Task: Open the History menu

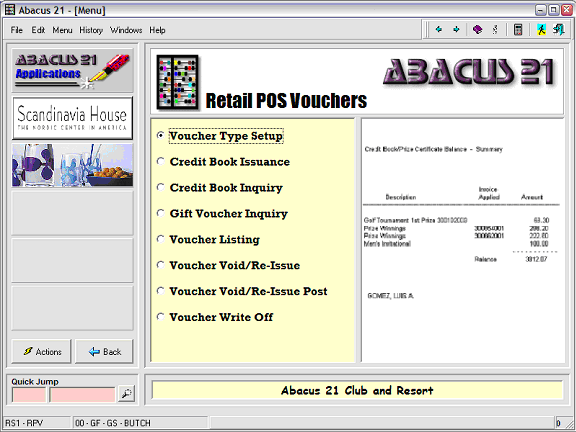Action: 91,30
